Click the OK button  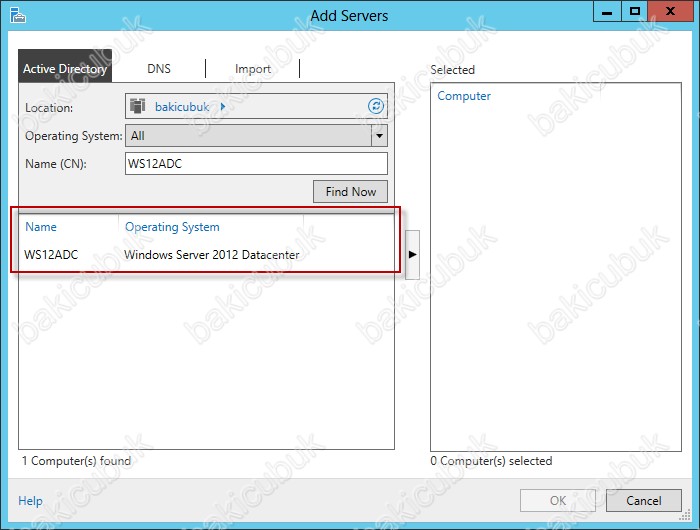[x=558, y=501]
